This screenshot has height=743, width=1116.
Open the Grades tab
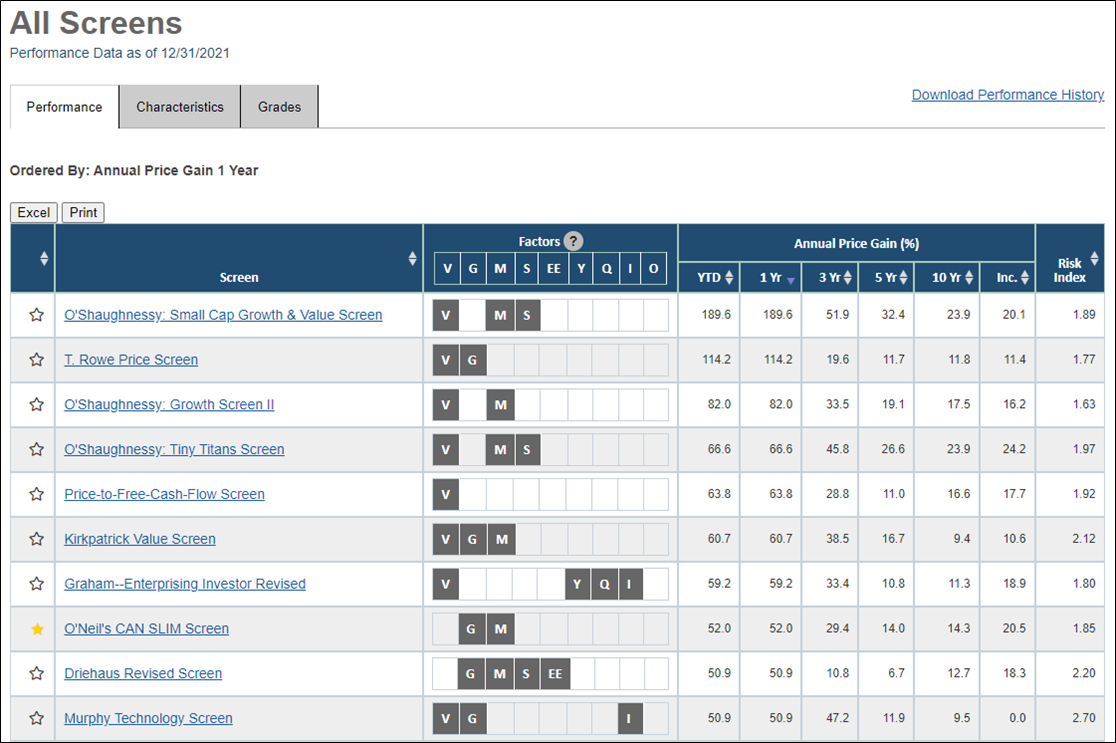[x=279, y=107]
